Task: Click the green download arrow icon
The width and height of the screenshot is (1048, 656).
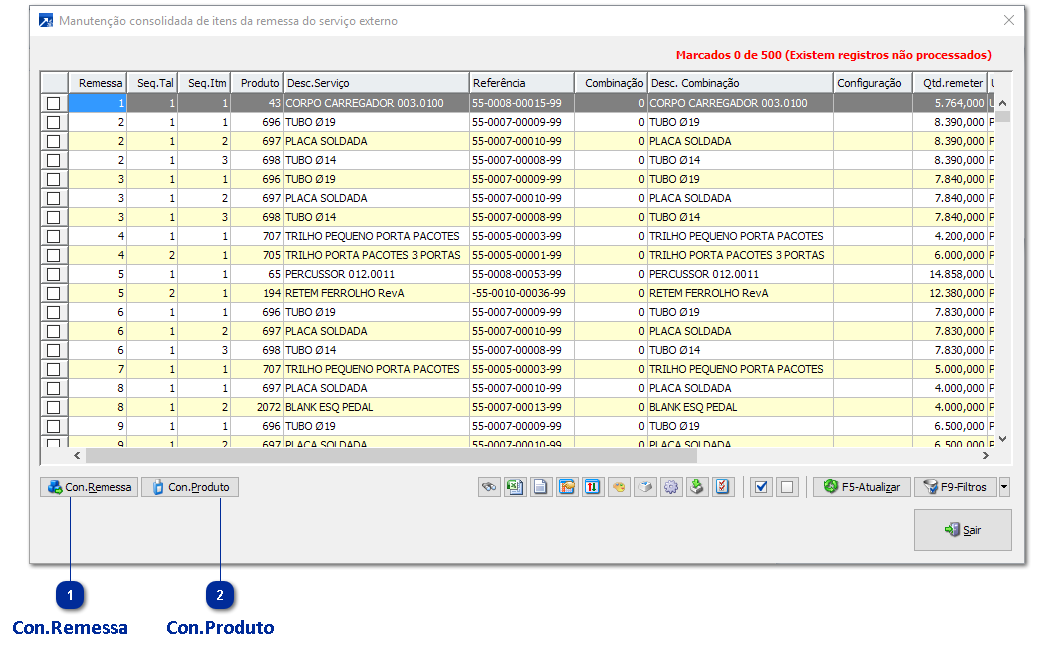Action: tap(696, 487)
